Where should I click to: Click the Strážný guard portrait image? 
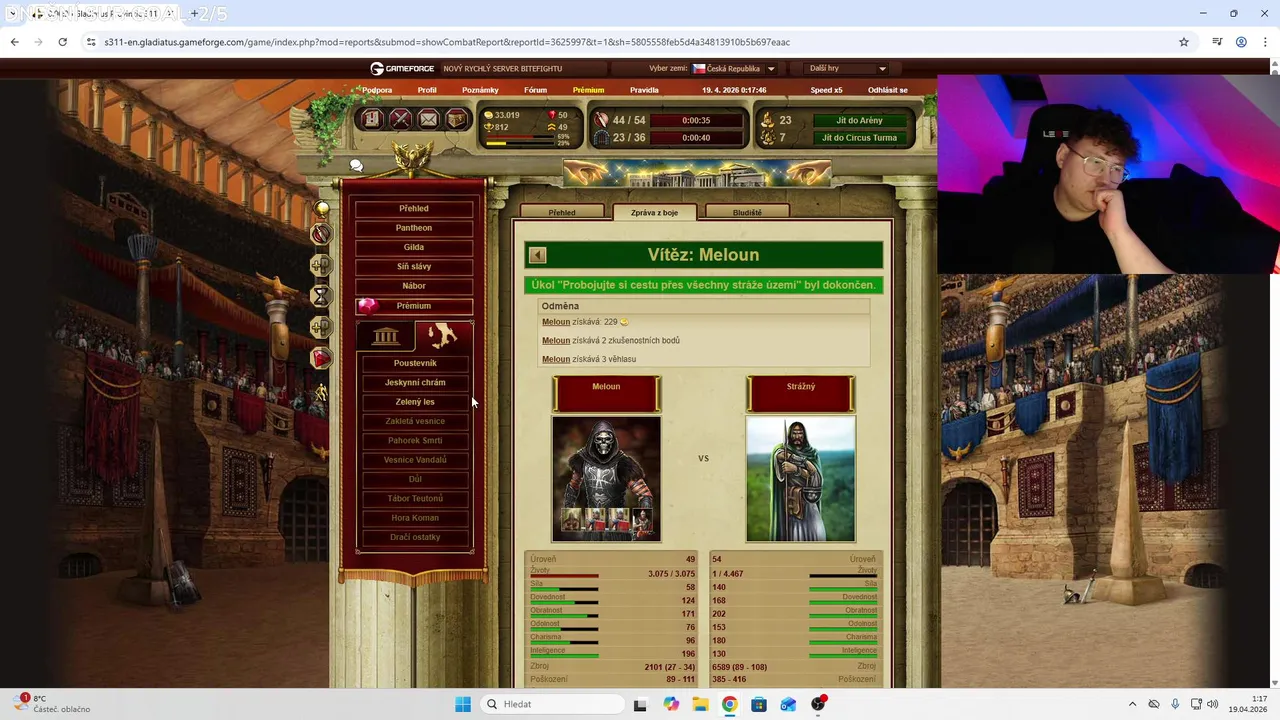[801, 479]
